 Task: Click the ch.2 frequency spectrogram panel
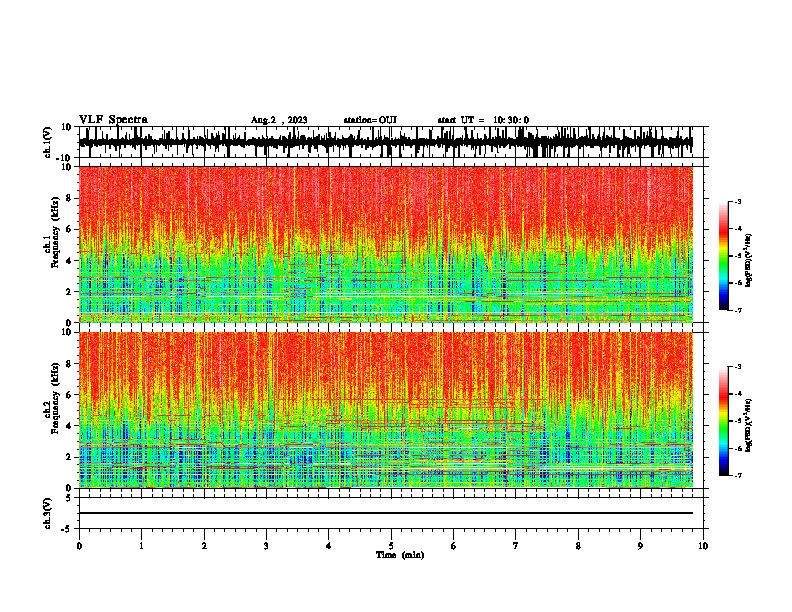tap(386, 410)
